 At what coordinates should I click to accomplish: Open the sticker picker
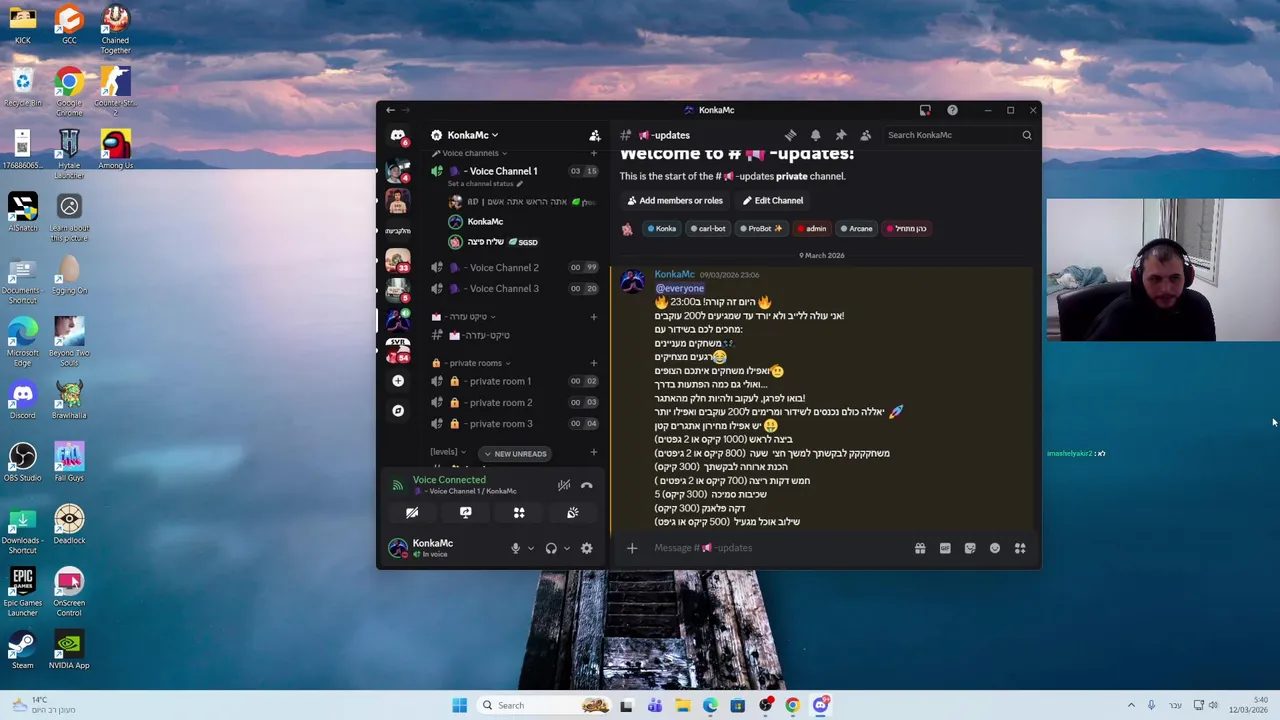pos(970,548)
